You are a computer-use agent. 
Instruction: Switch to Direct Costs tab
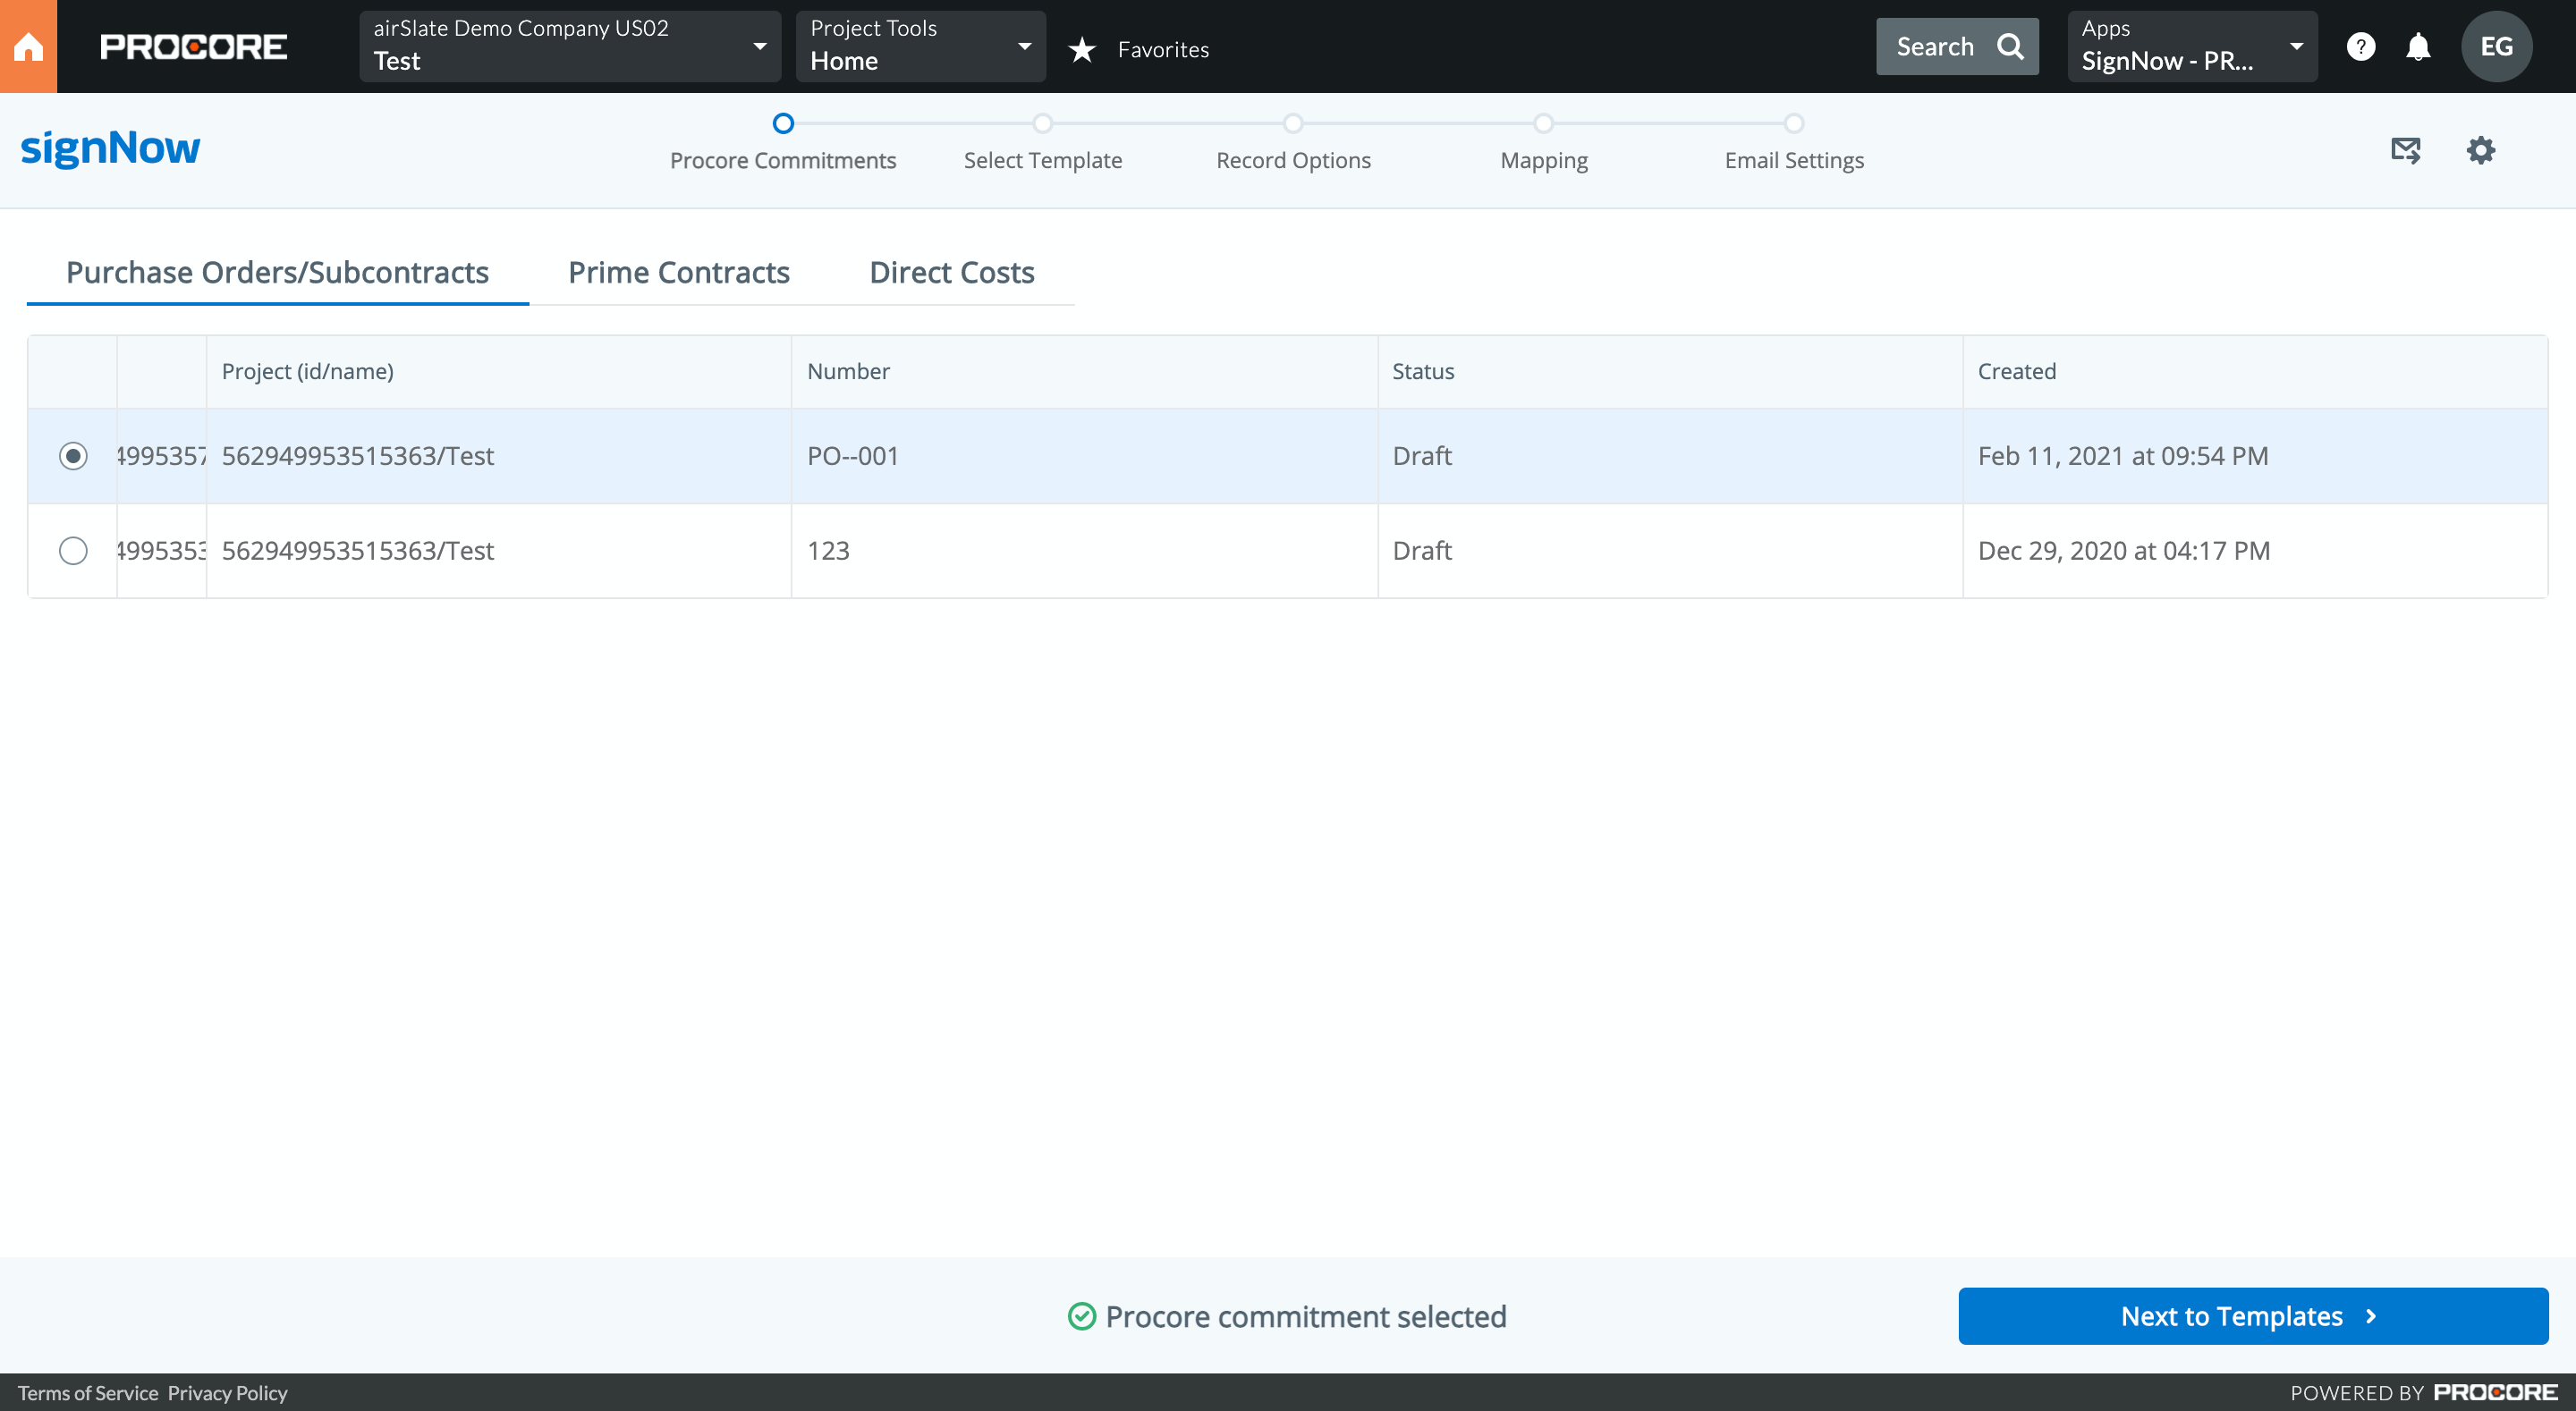coord(952,272)
